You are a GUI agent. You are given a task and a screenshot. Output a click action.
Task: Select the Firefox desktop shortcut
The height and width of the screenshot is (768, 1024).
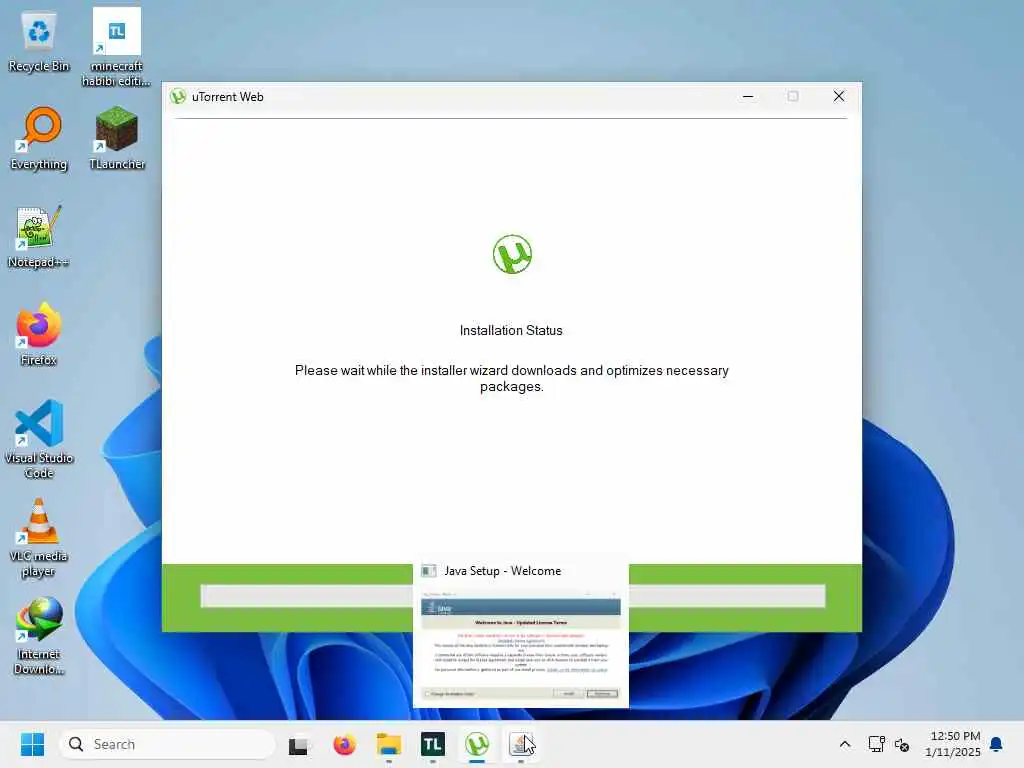click(x=39, y=334)
